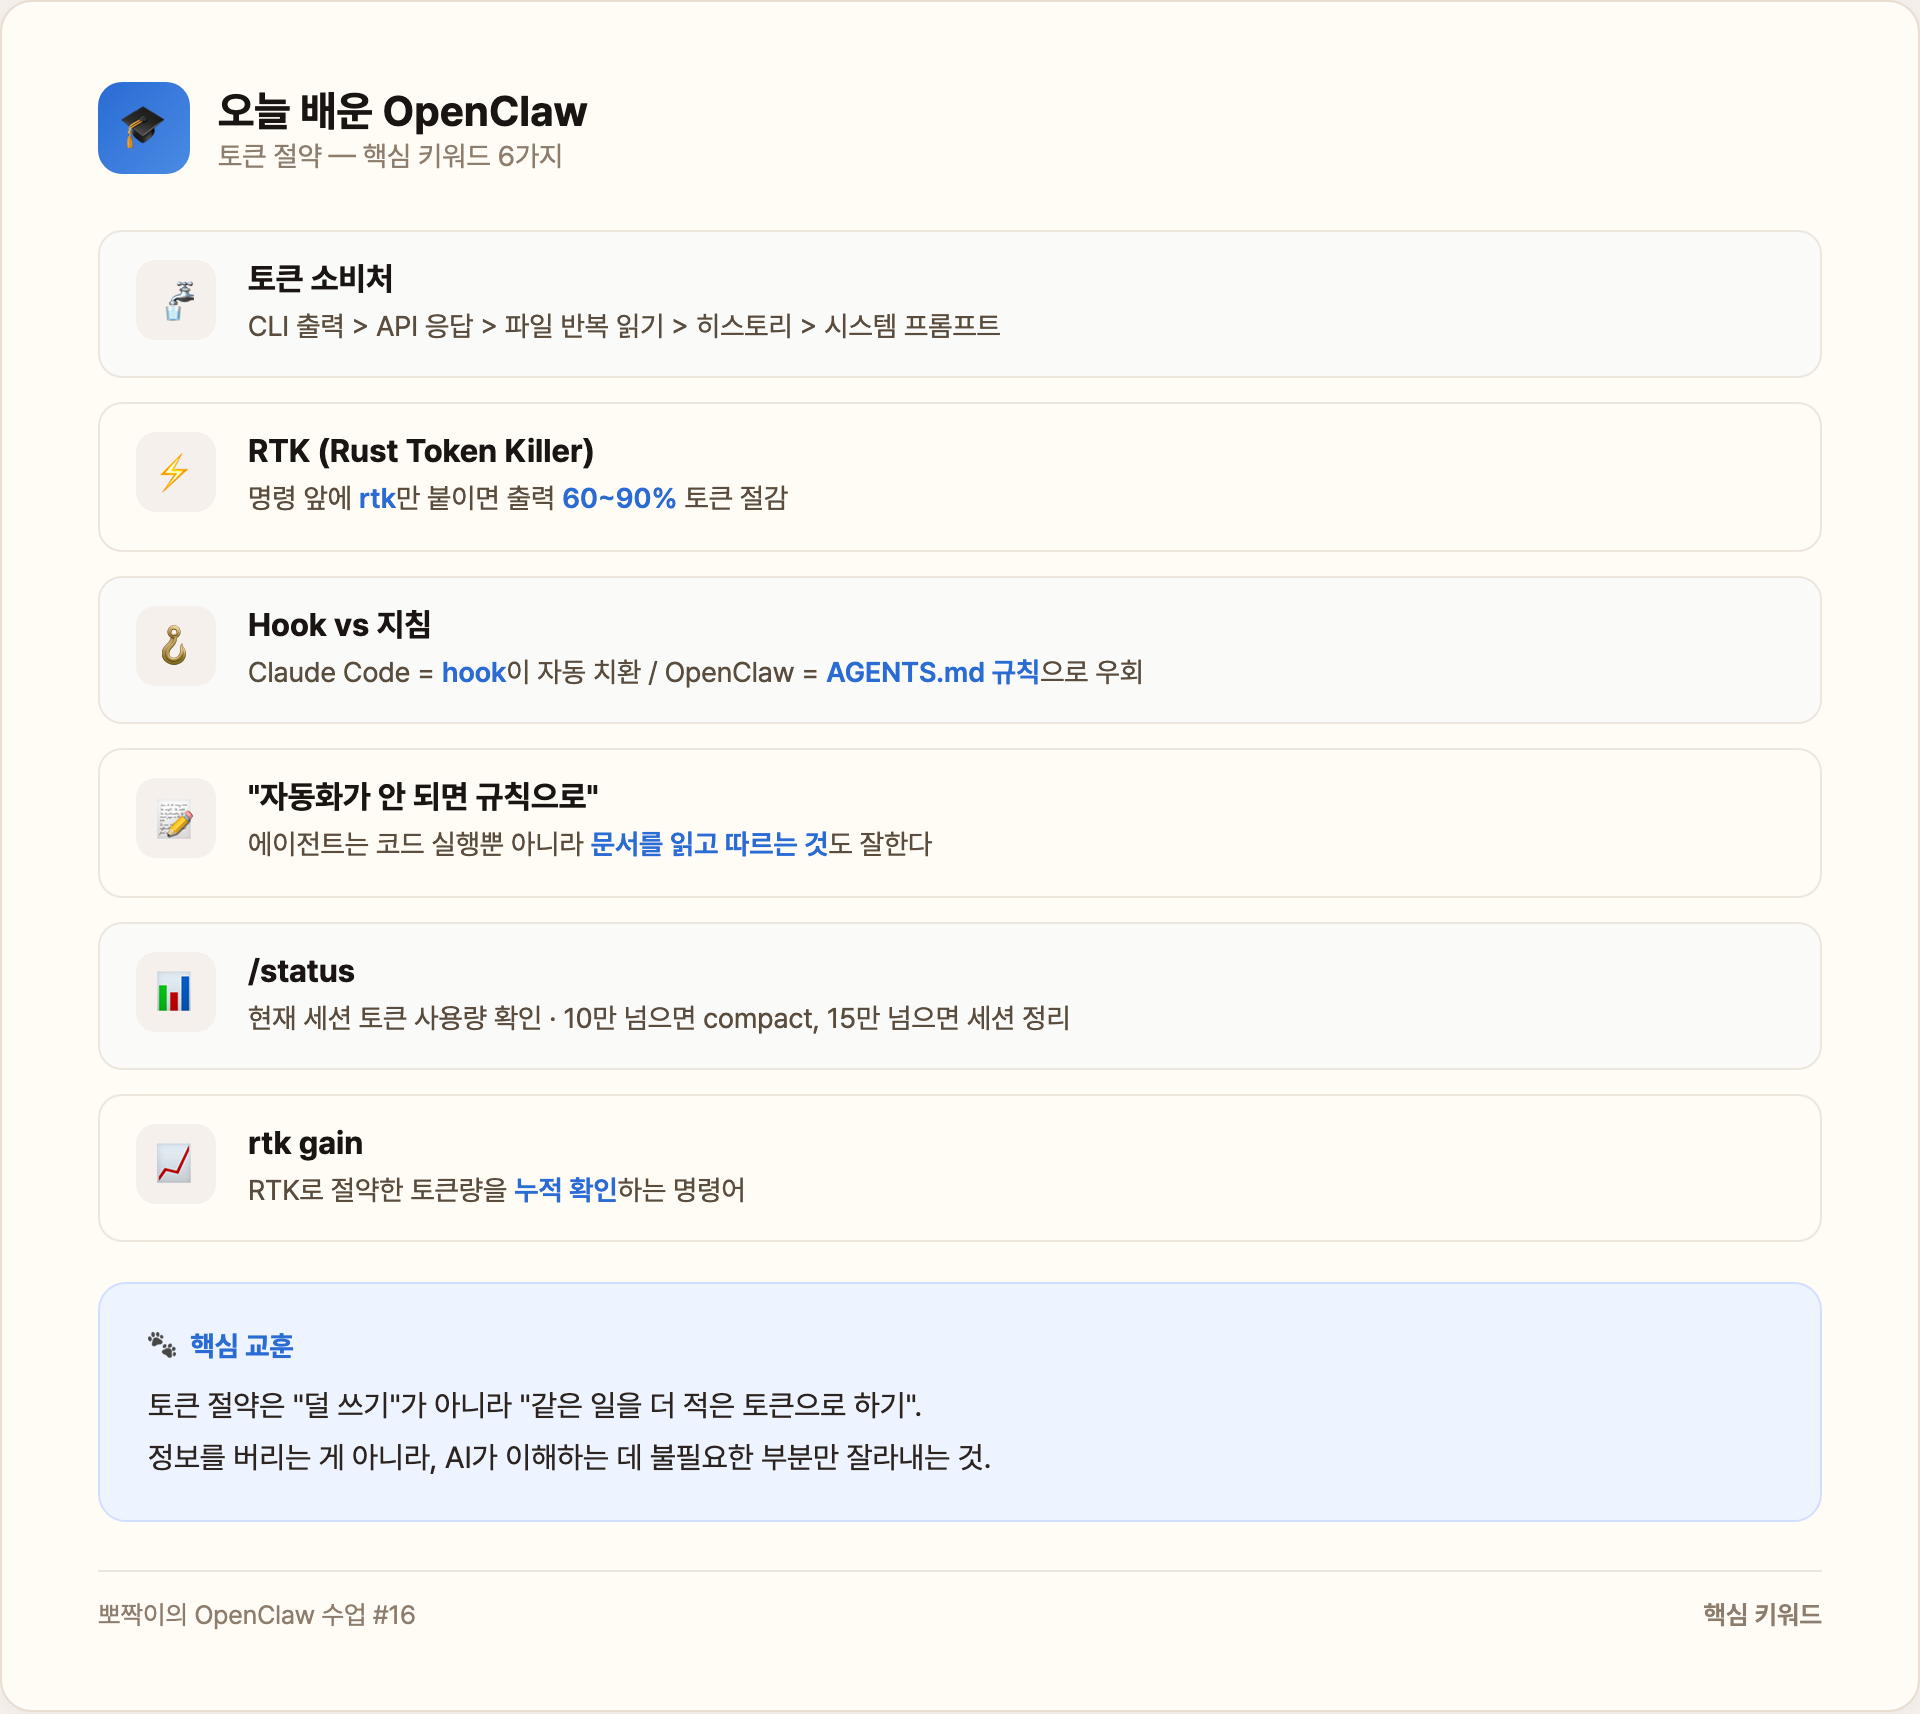Screen dimensions: 1920x1714
Task: Click the /status card heading
Action: (x=301, y=970)
